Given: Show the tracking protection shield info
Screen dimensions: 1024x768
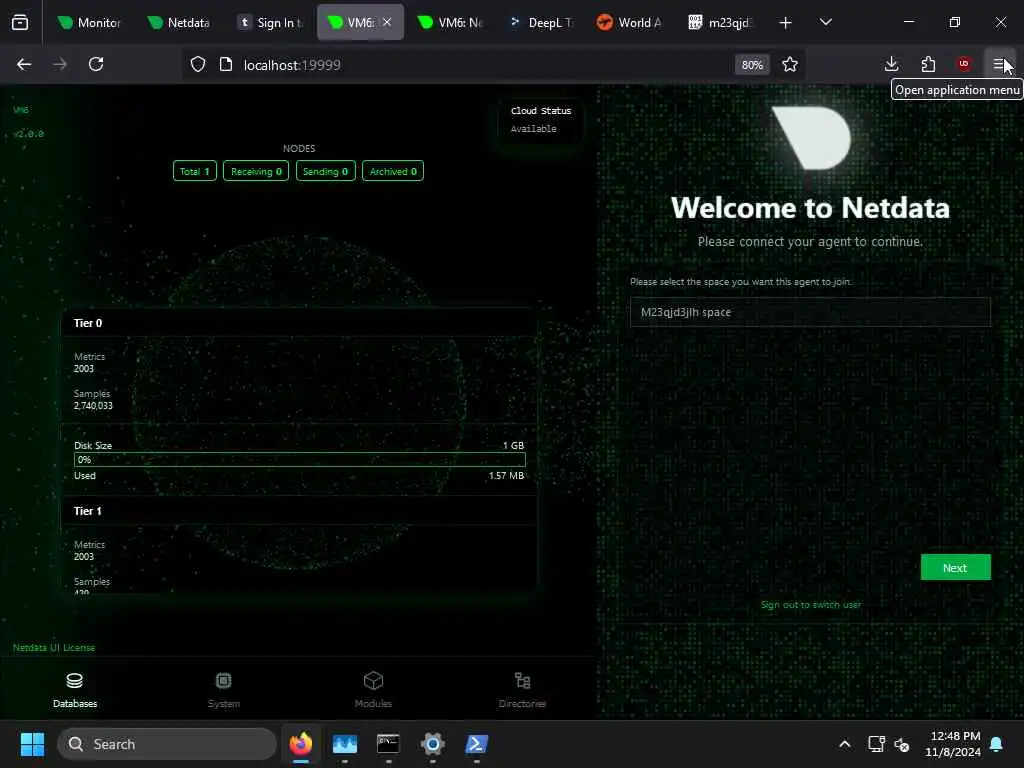Looking at the screenshot, I should click(198, 65).
